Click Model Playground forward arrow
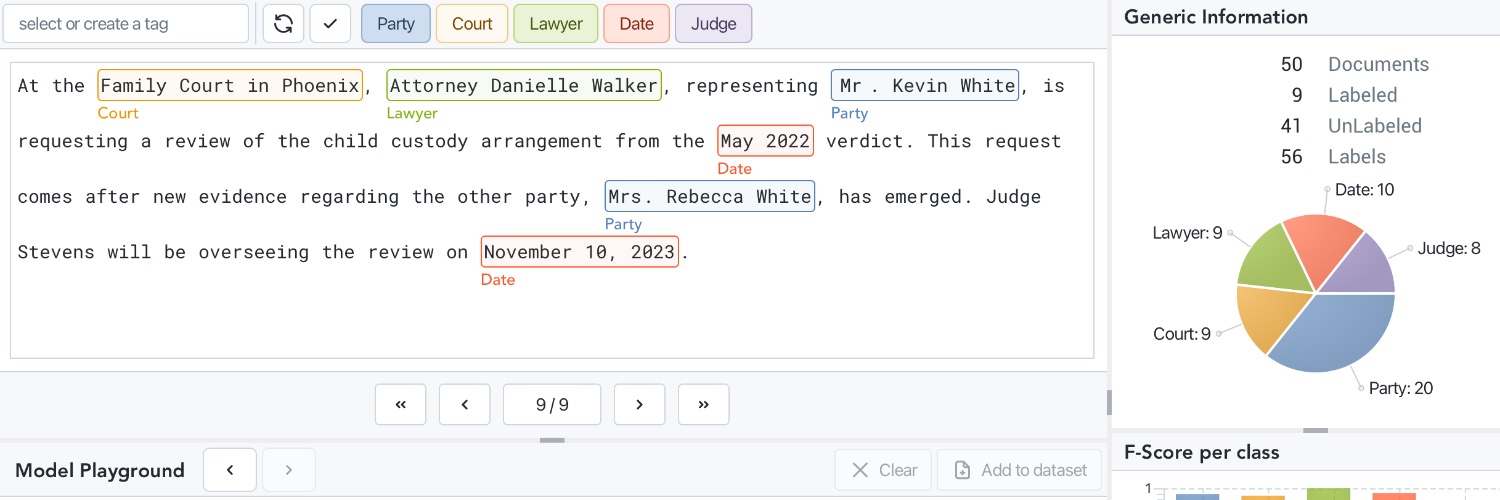Viewport: 1500px width, 500px height. [289, 470]
